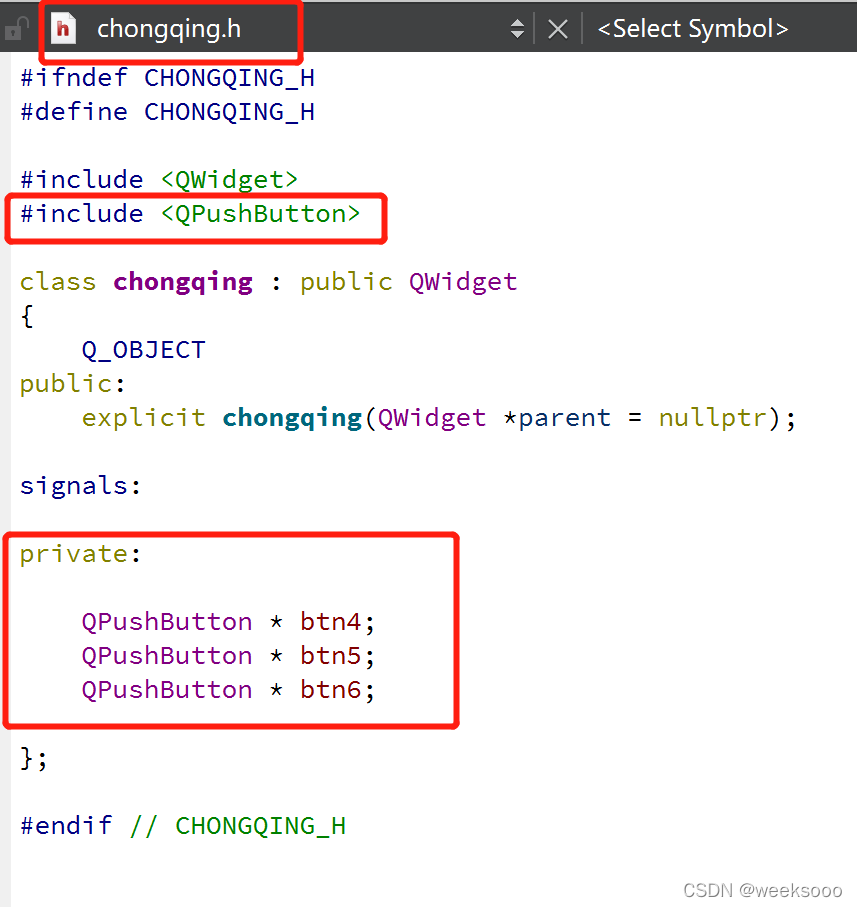Image resolution: width=857 pixels, height=907 pixels.
Task: Click the explicit keyword
Action: [x=143, y=418]
